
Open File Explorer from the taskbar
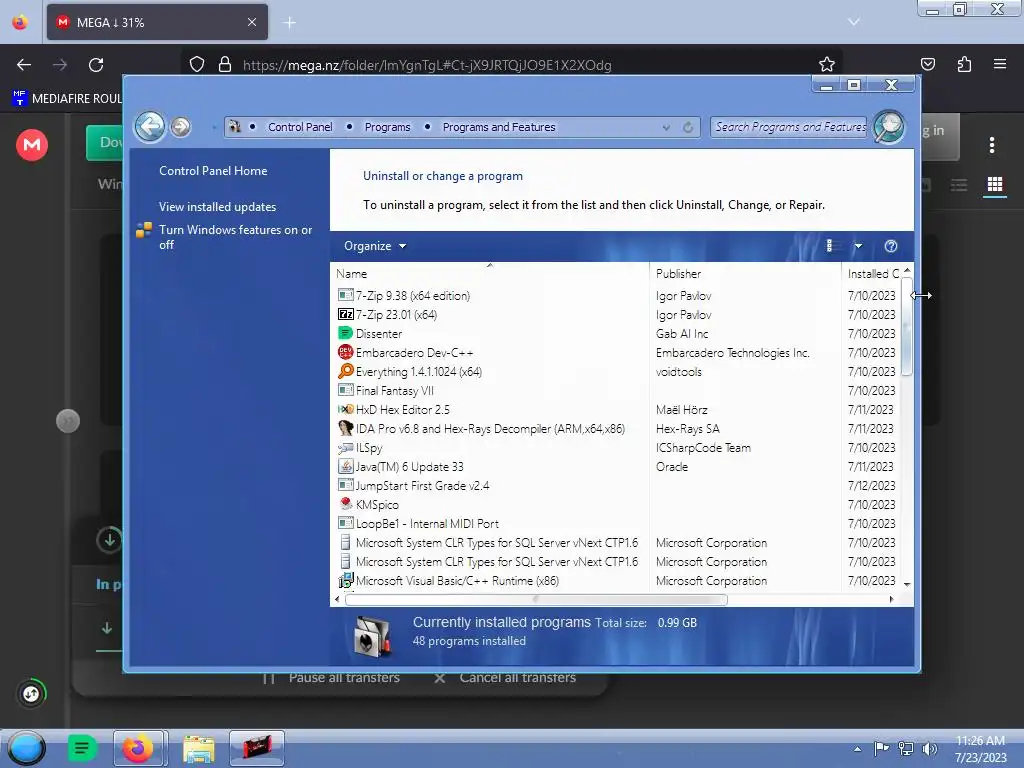199,748
